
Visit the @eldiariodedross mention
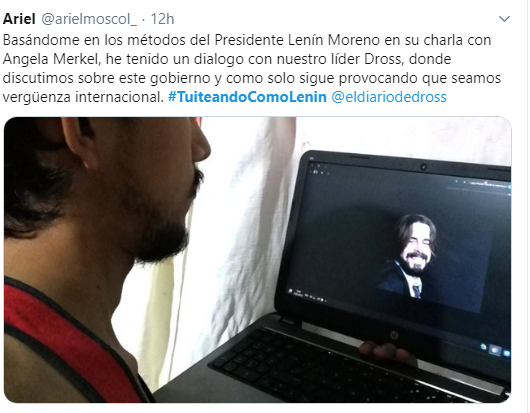tap(389, 97)
